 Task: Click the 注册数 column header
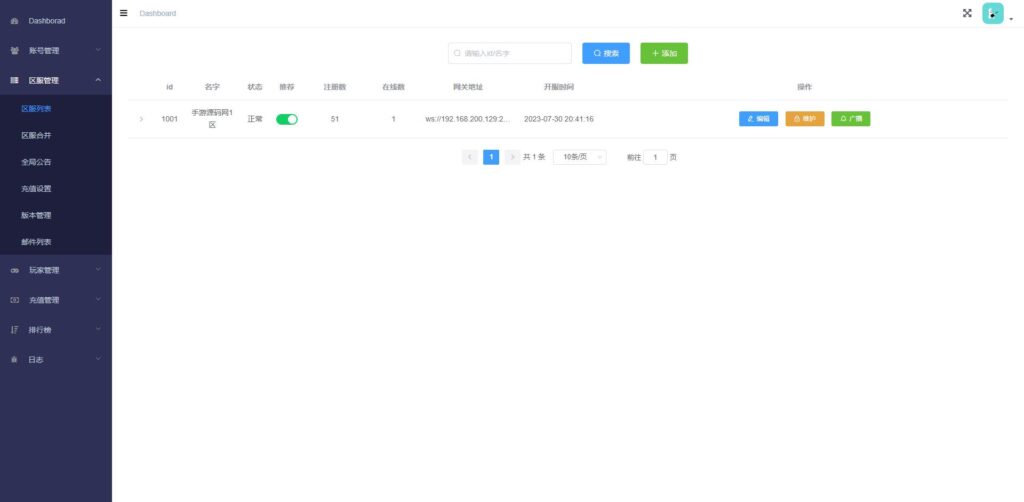(x=334, y=87)
